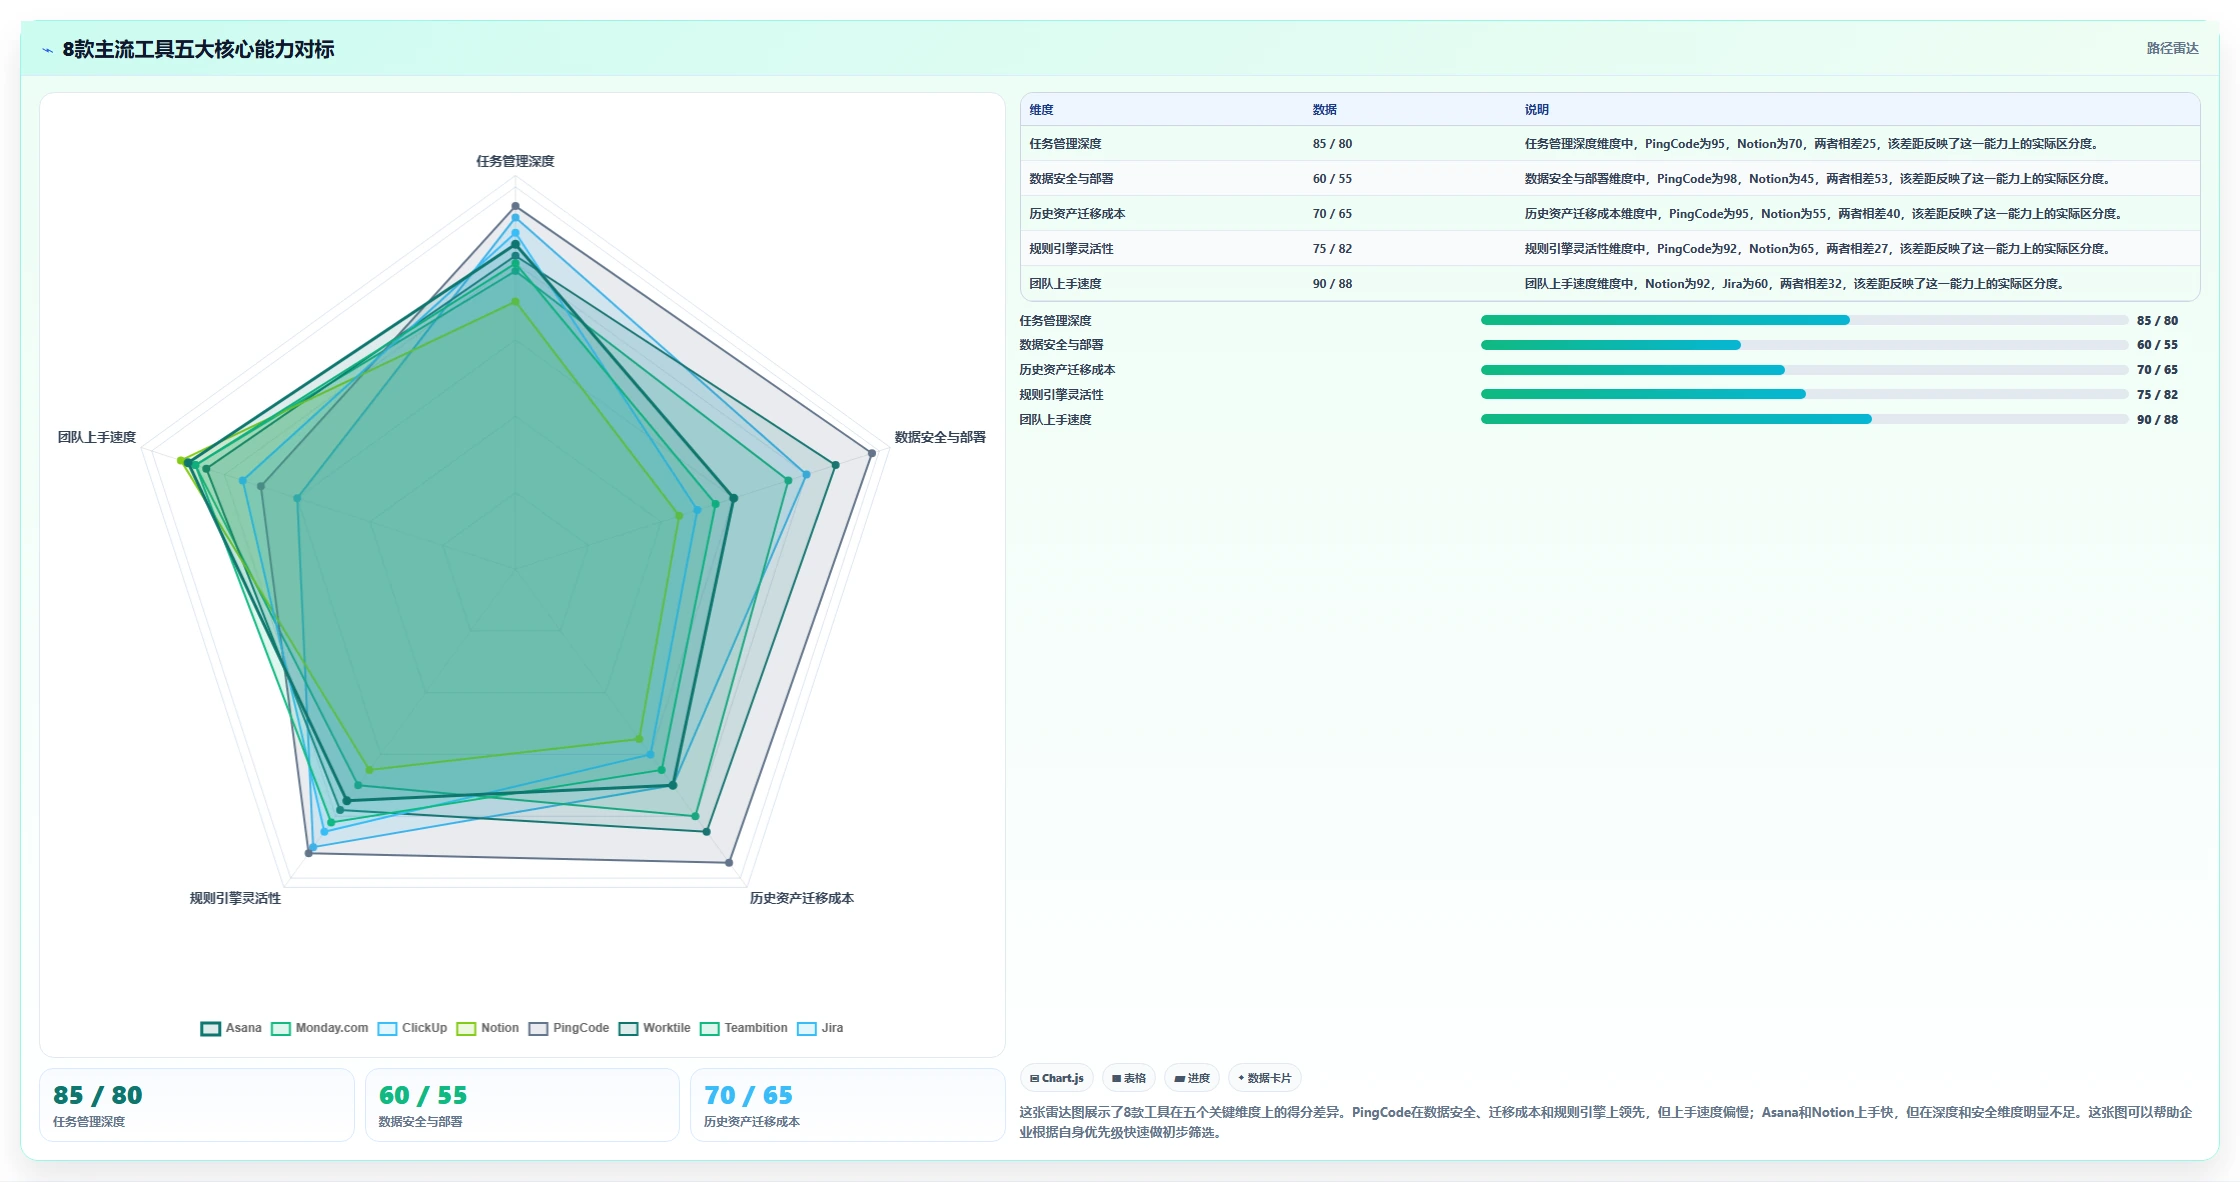Click outermost PingCode point on 数据安全与部署 axis
2240x1182 pixels.
pos(872,453)
